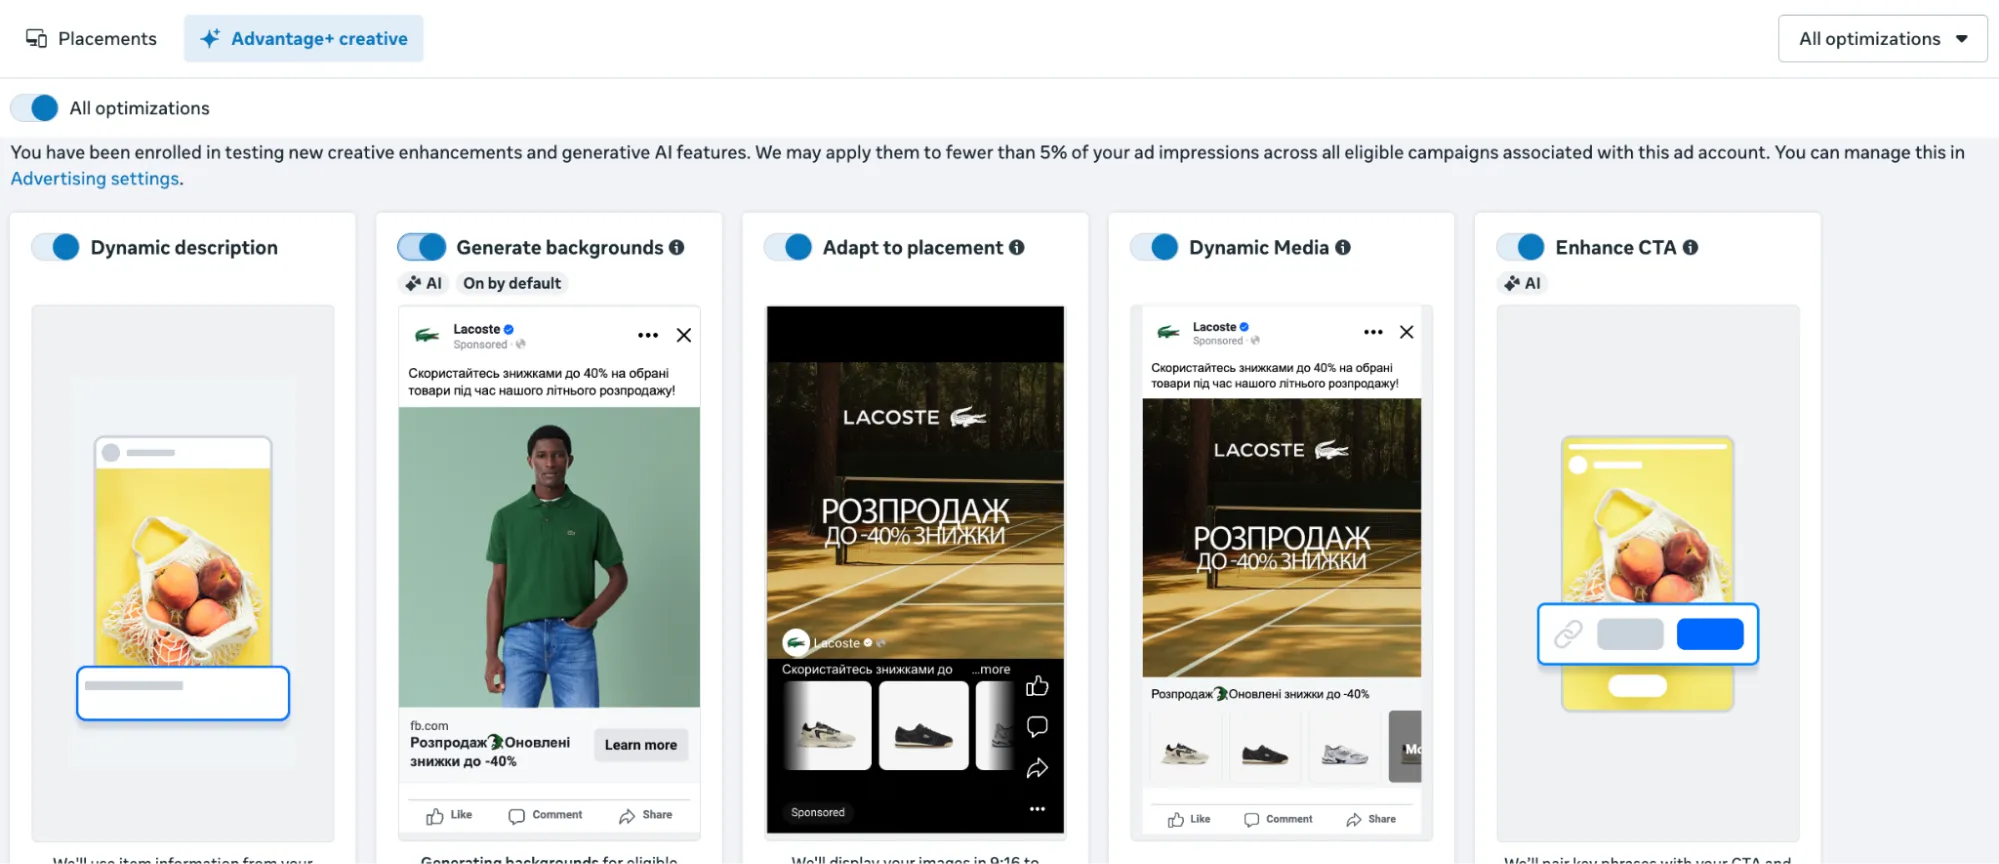The width and height of the screenshot is (1999, 864).
Task: Turn off the Enhance CTA toggle
Action: (x=1521, y=247)
